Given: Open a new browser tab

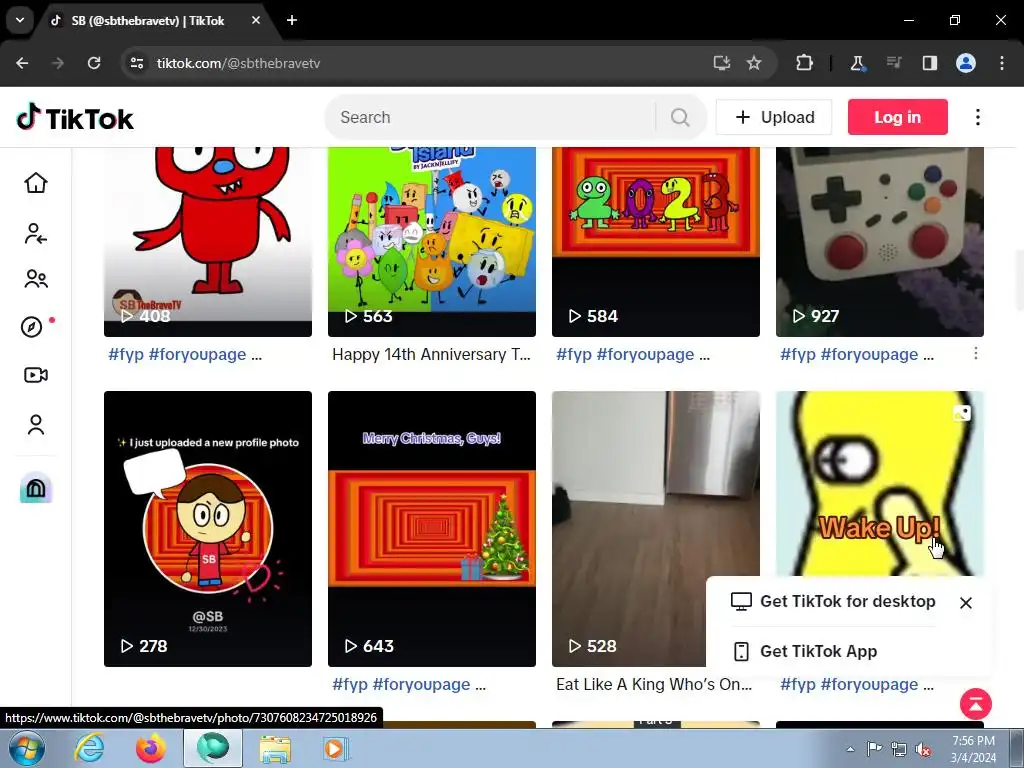Looking at the screenshot, I should 292,20.
